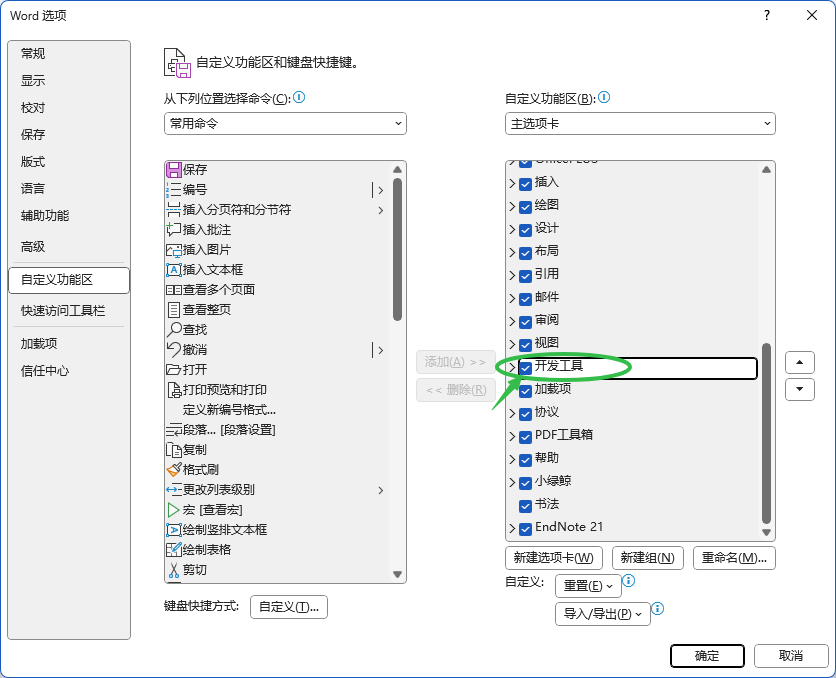Image resolution: width=836 pixels, height=678 pixels.
Task: Click the move up arrow button
Action: (800, 363)
